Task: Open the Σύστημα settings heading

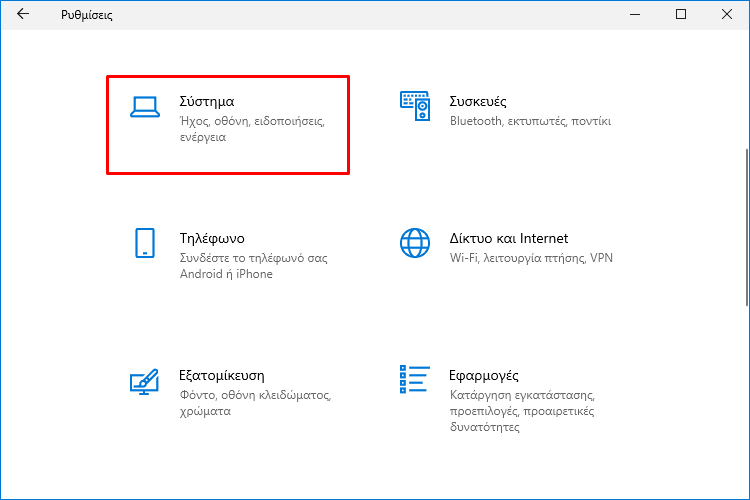Action: coord(207,101)
